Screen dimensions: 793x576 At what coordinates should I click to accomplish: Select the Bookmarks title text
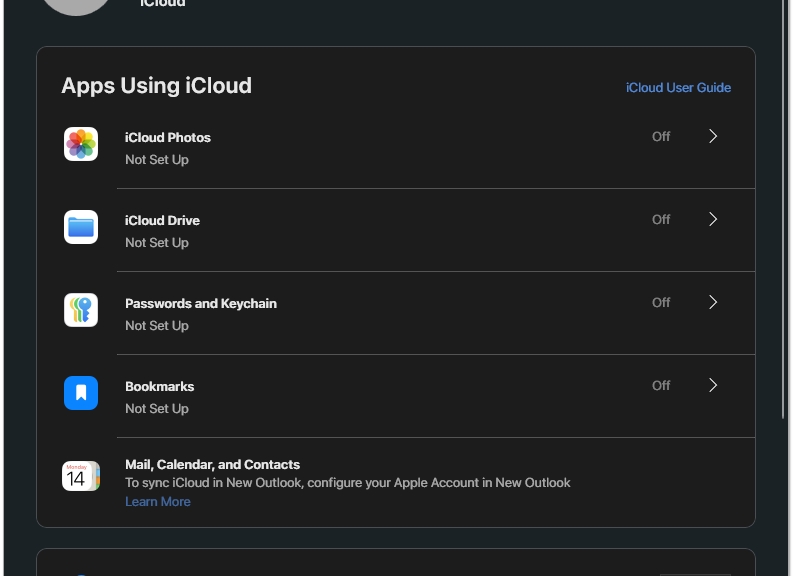[160, 386]
